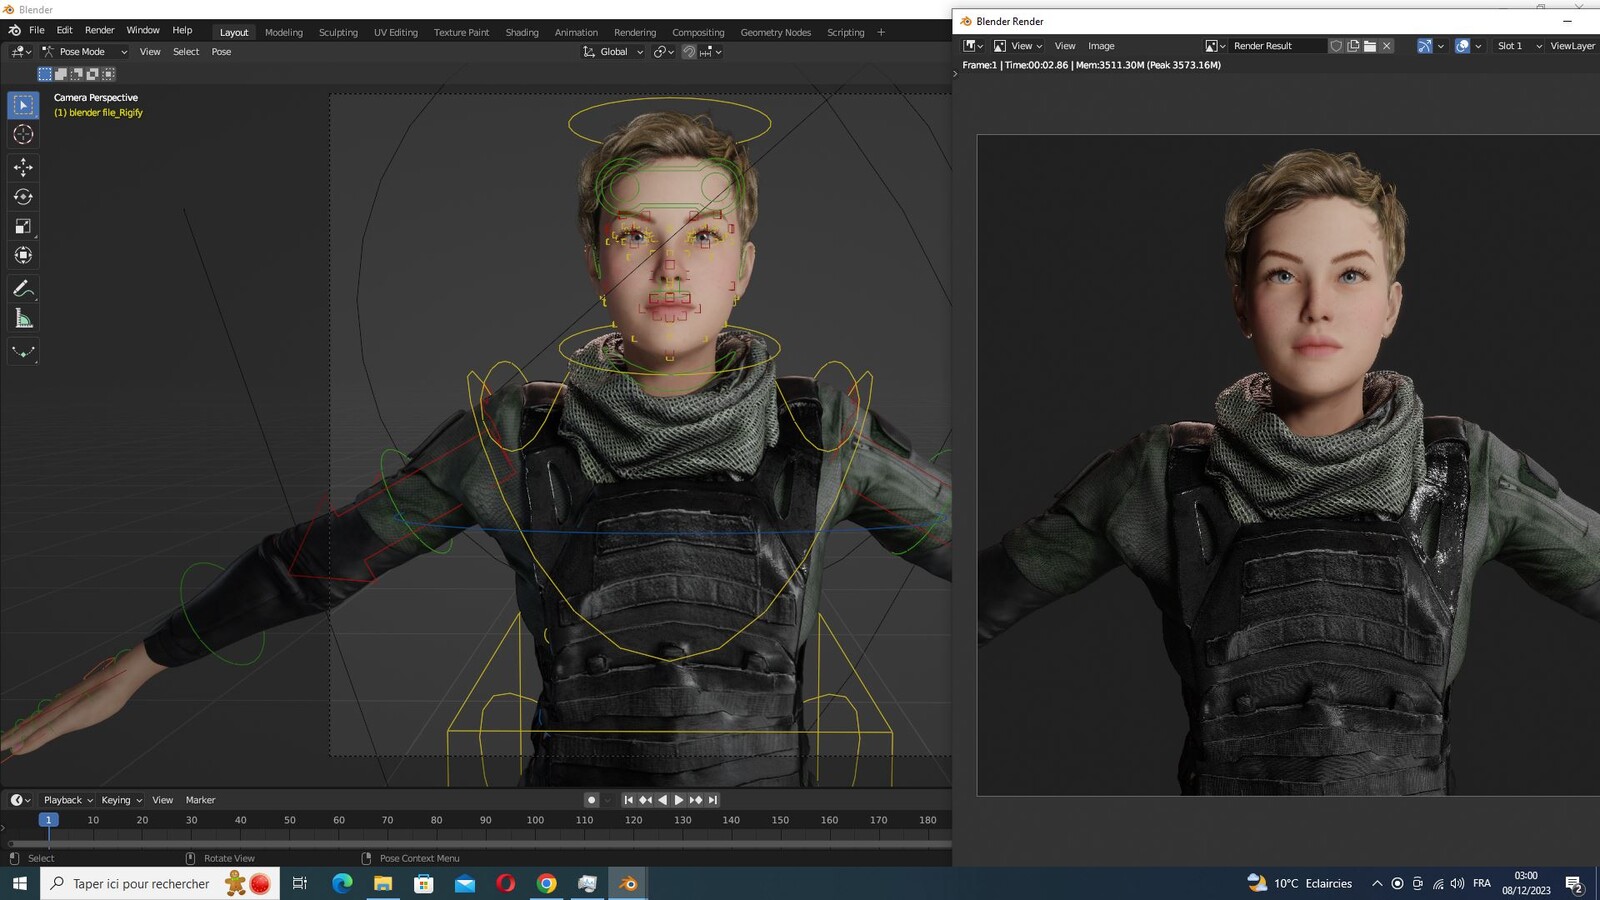
Task: Toggle overlays in Blender Render
Action: point(1462,46)
